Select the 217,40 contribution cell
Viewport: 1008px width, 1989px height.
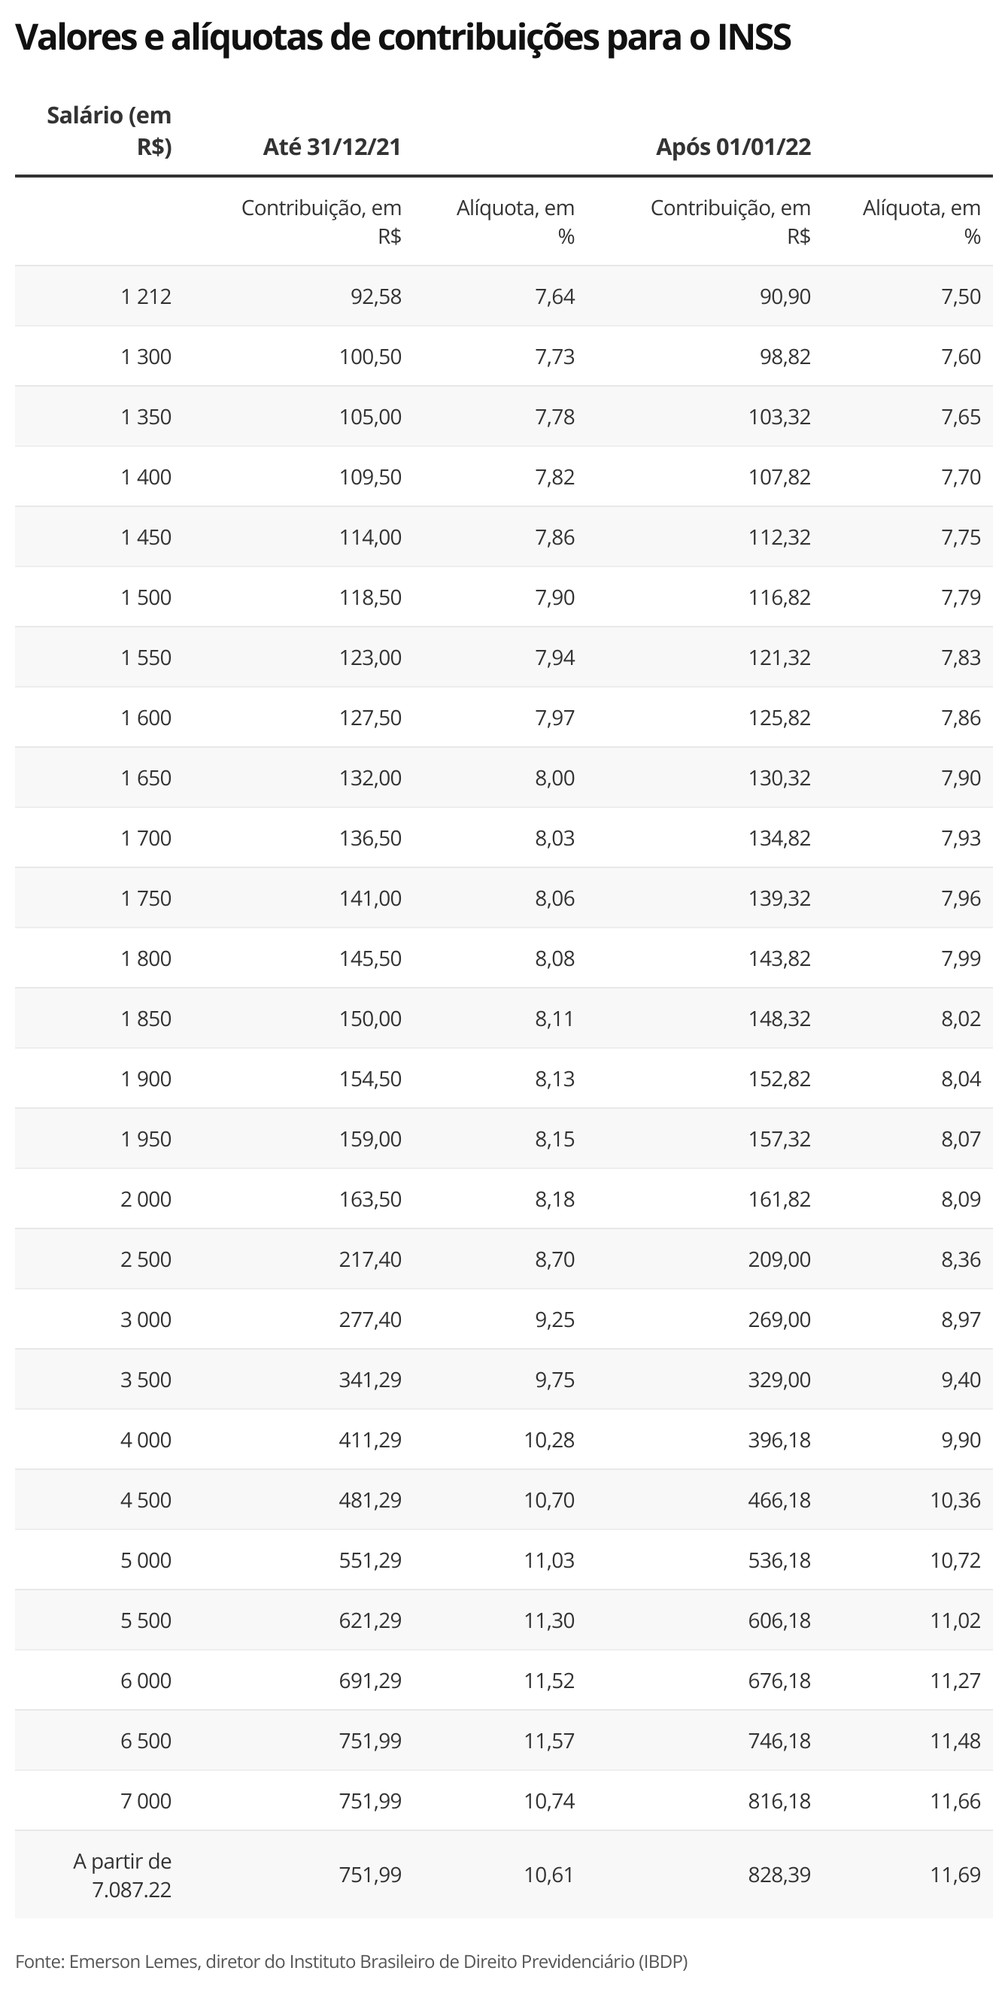point(370,1259)
